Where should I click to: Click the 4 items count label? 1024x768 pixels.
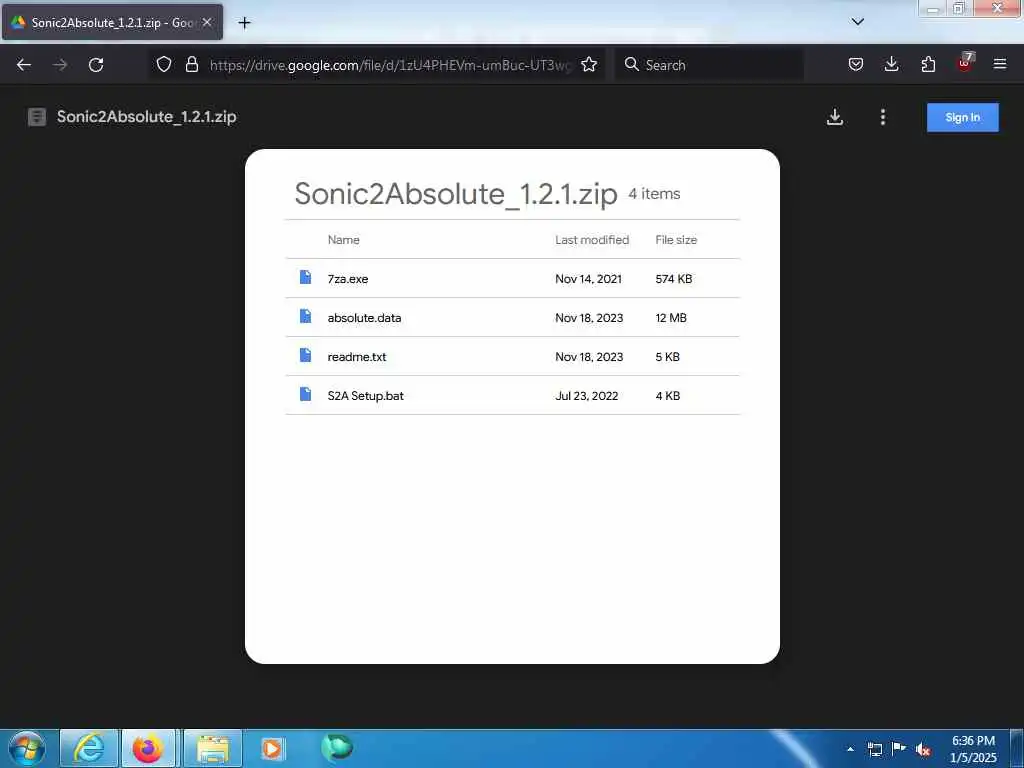[654, 194]
